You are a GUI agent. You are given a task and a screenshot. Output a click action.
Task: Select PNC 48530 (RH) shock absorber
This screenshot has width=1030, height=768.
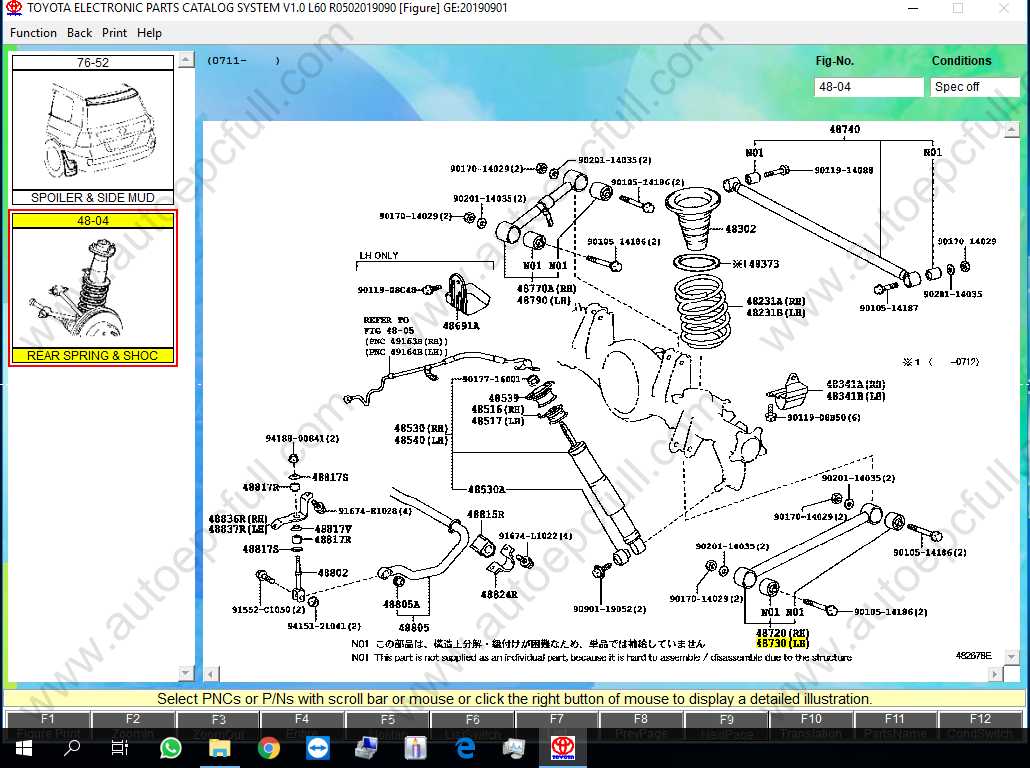click(420, 428)
